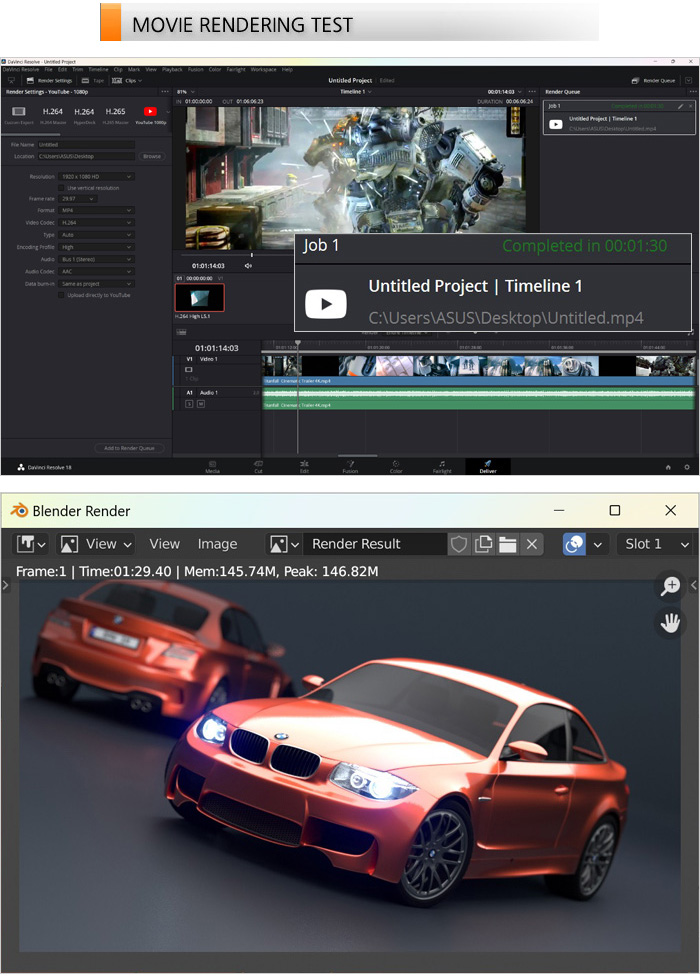Check Upload directly to YouTube
Screen dimensions: 700x980
click(x=61, y=295)
